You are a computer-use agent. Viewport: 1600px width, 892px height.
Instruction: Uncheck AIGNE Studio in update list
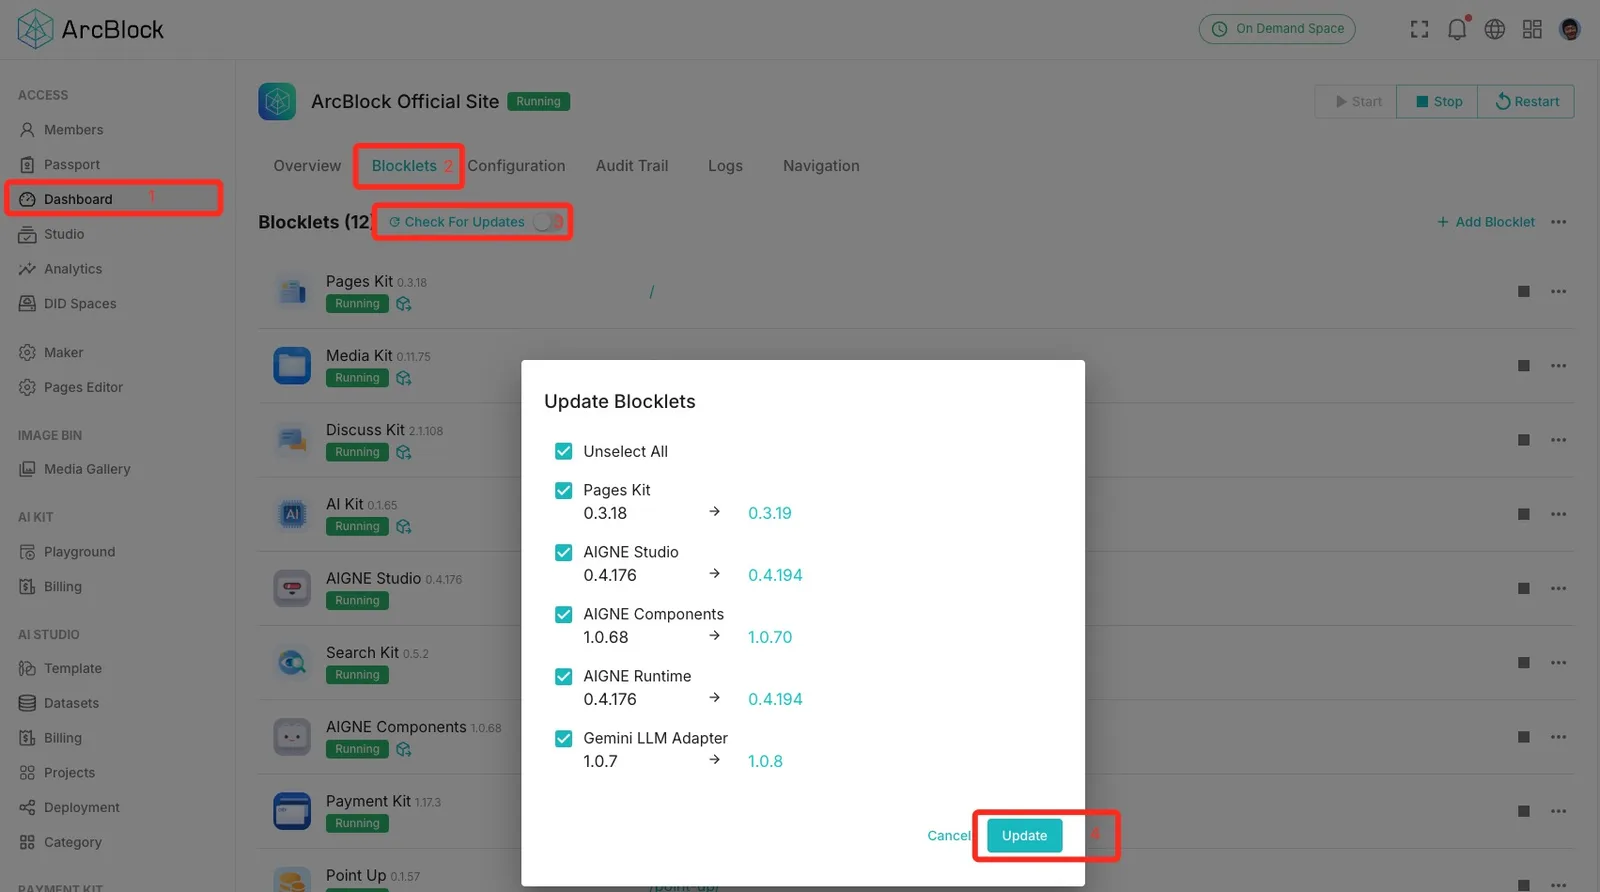tap(564, 553)
